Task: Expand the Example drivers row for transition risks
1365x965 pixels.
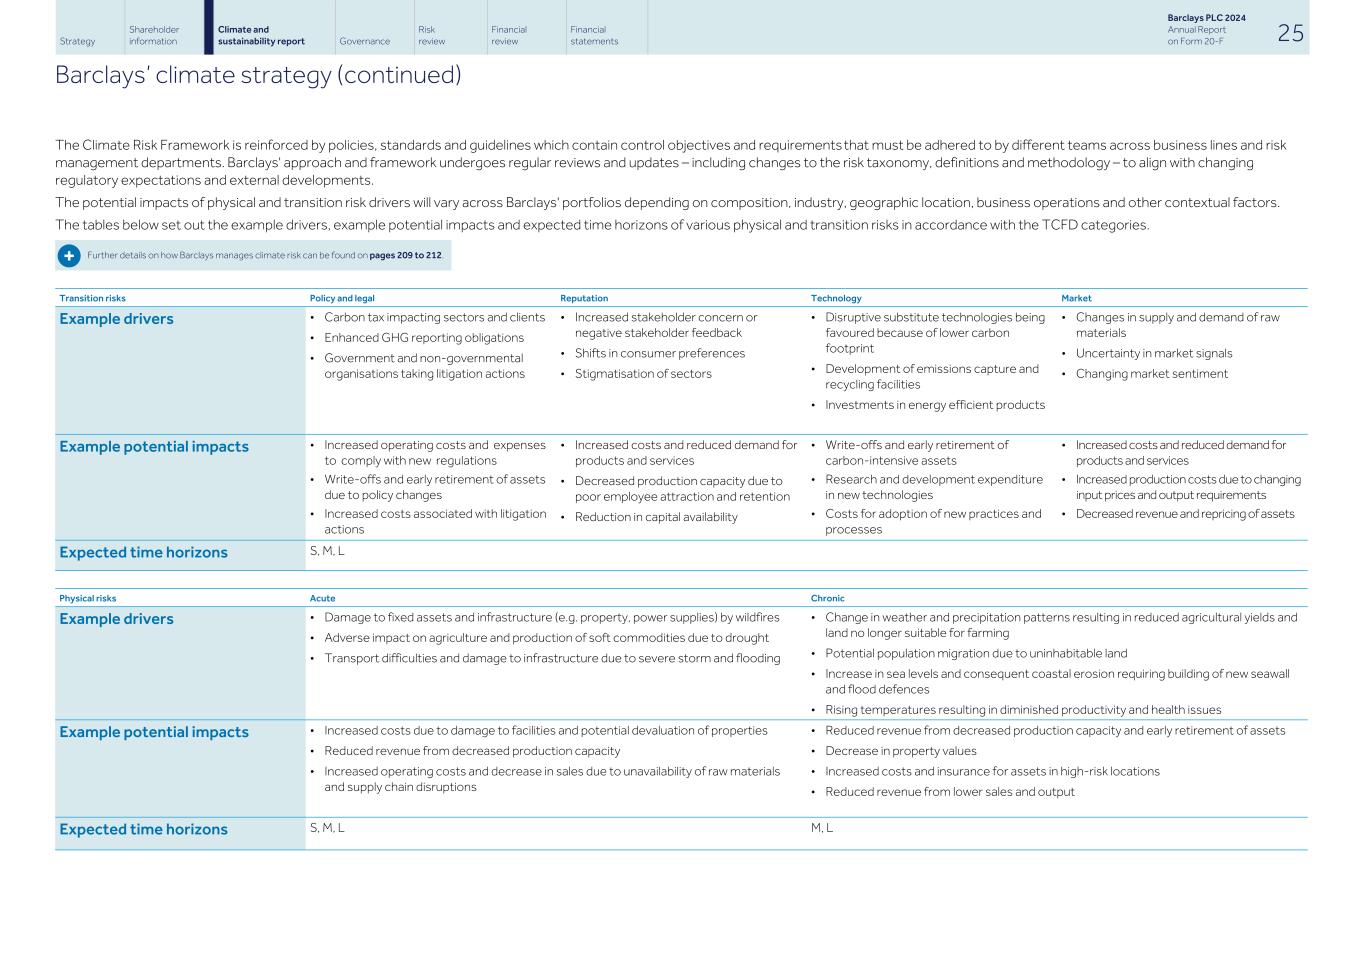Action: [116, 318]
